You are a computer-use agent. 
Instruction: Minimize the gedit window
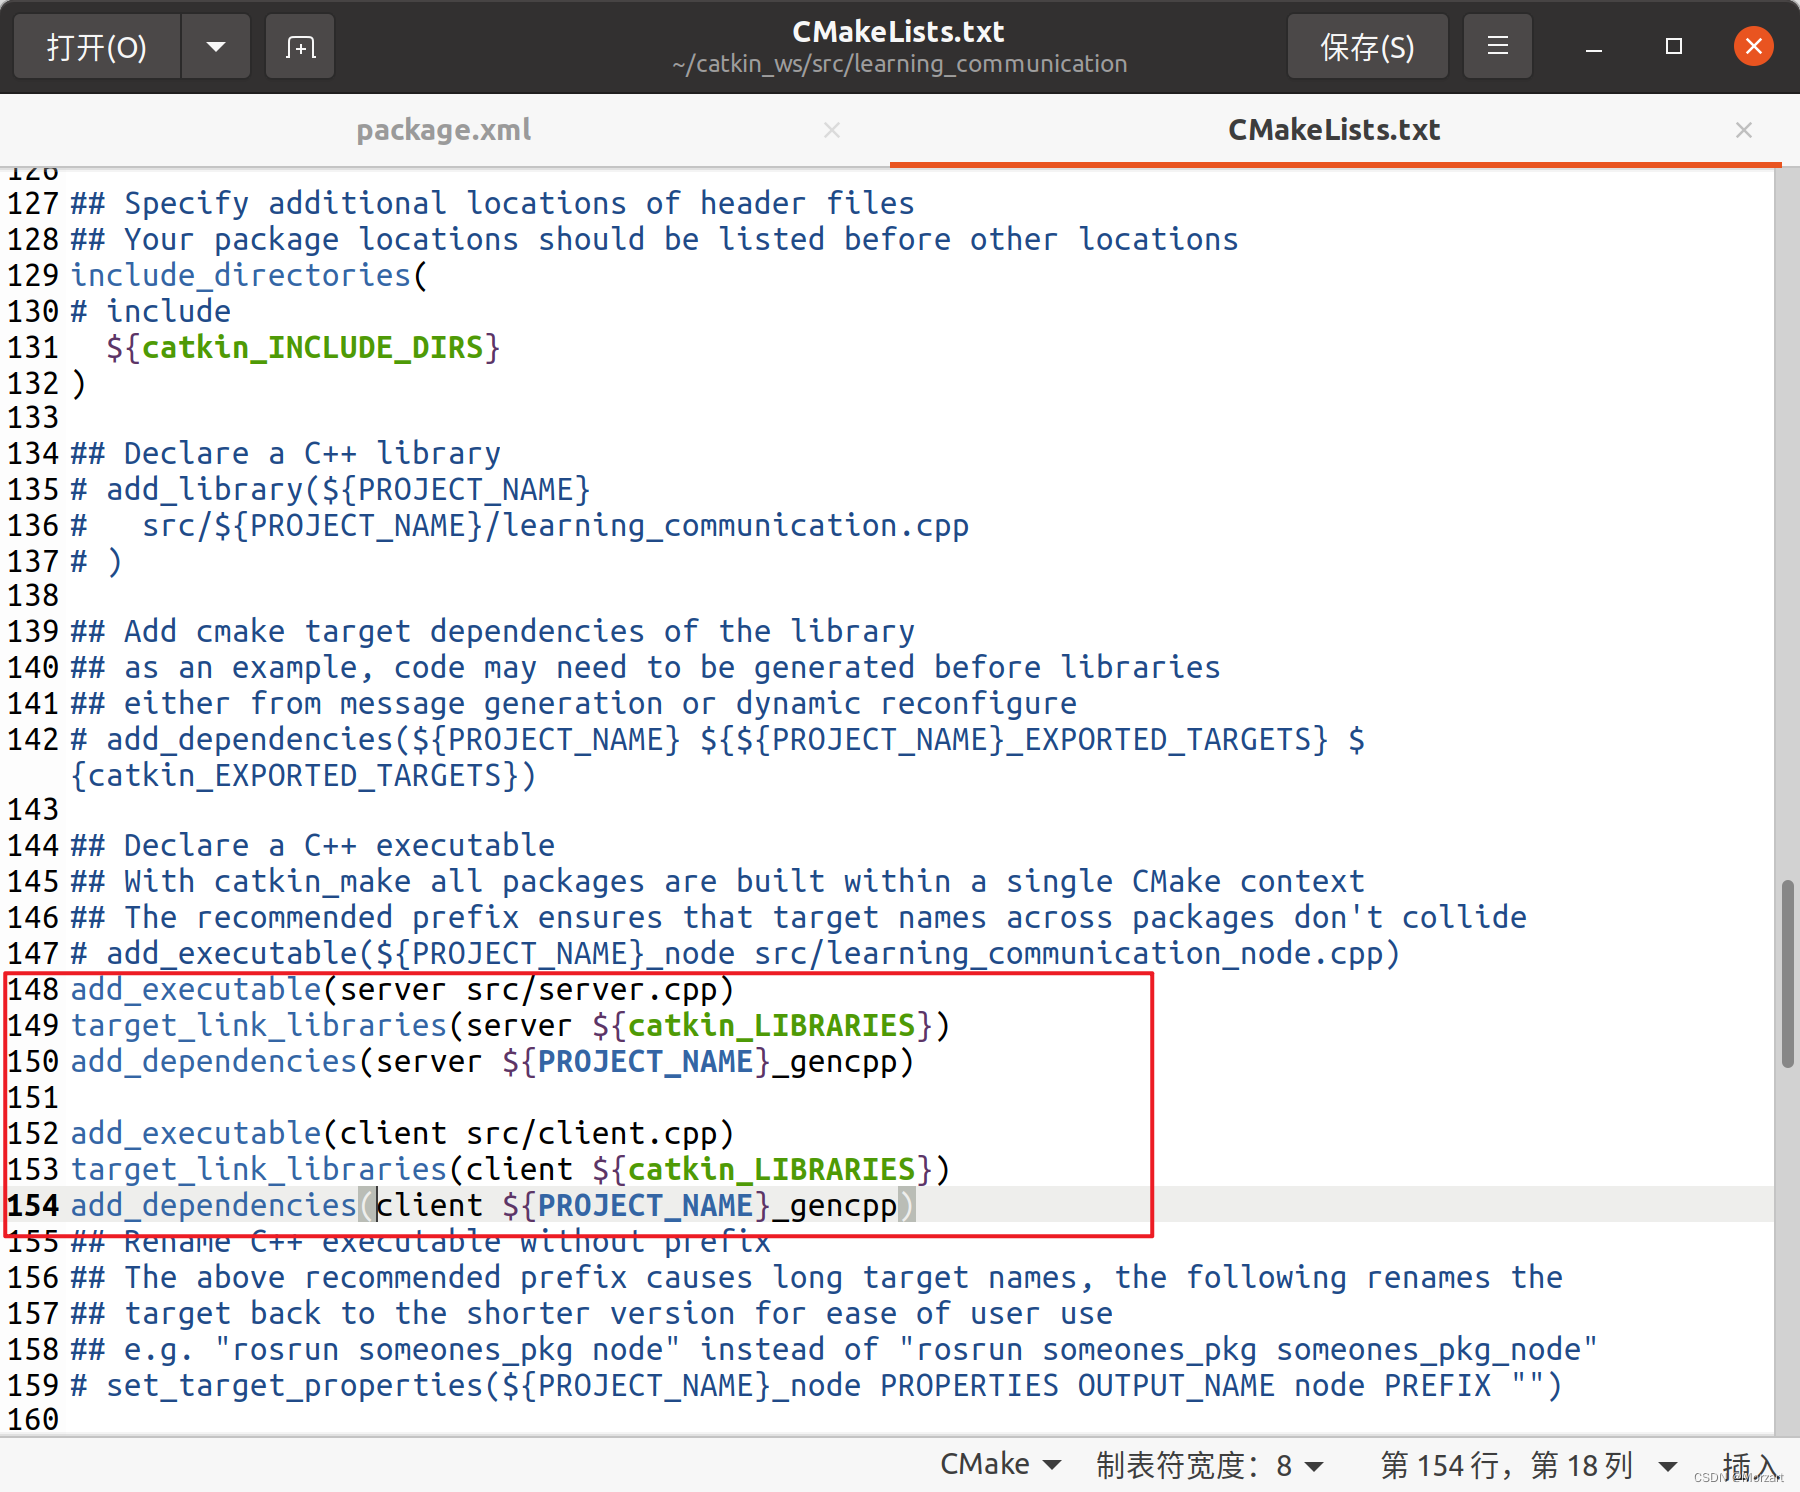pyautogui.click(x=1594, y=47)
